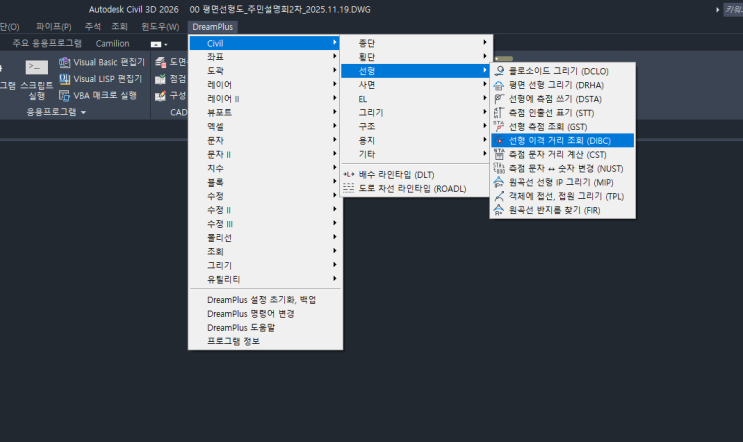Click Visual Basic 편집기 button label
Screen dimensions: 743x442
[x=109, y=62]
